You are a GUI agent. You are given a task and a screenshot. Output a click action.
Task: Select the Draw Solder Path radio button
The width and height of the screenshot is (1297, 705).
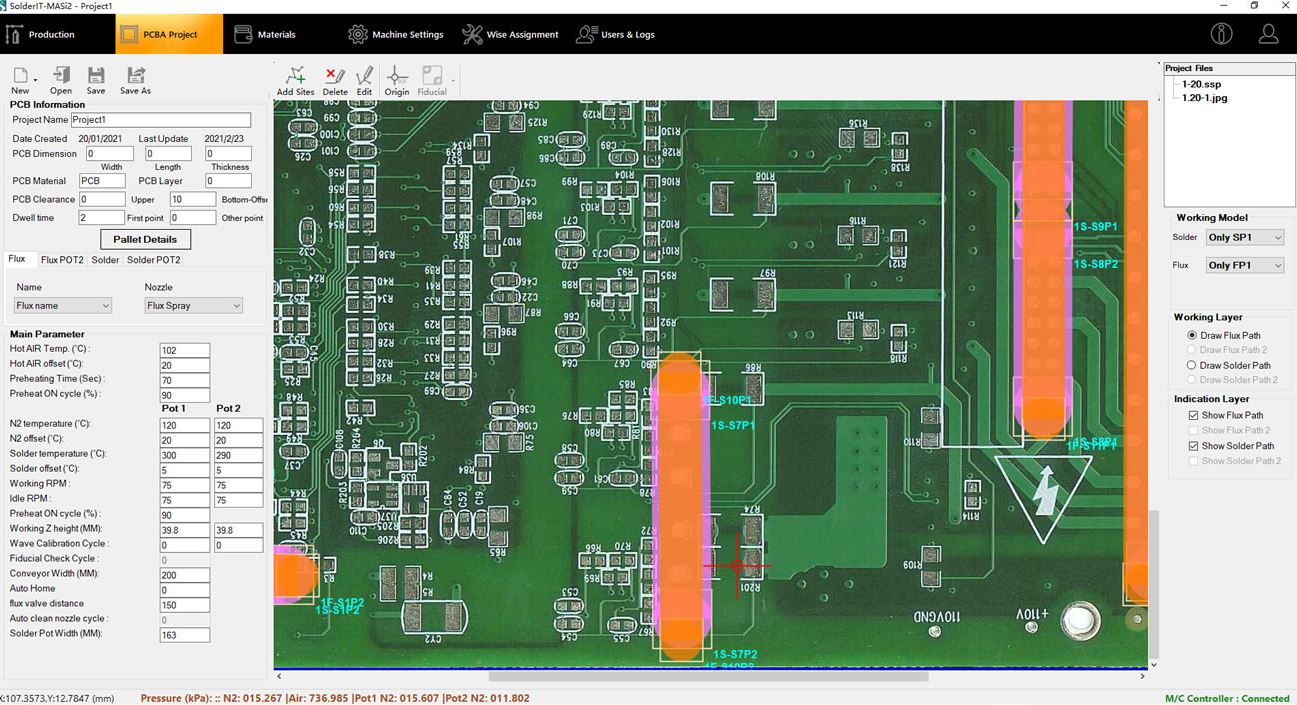pyautogui.click(x=1192, y=366)
